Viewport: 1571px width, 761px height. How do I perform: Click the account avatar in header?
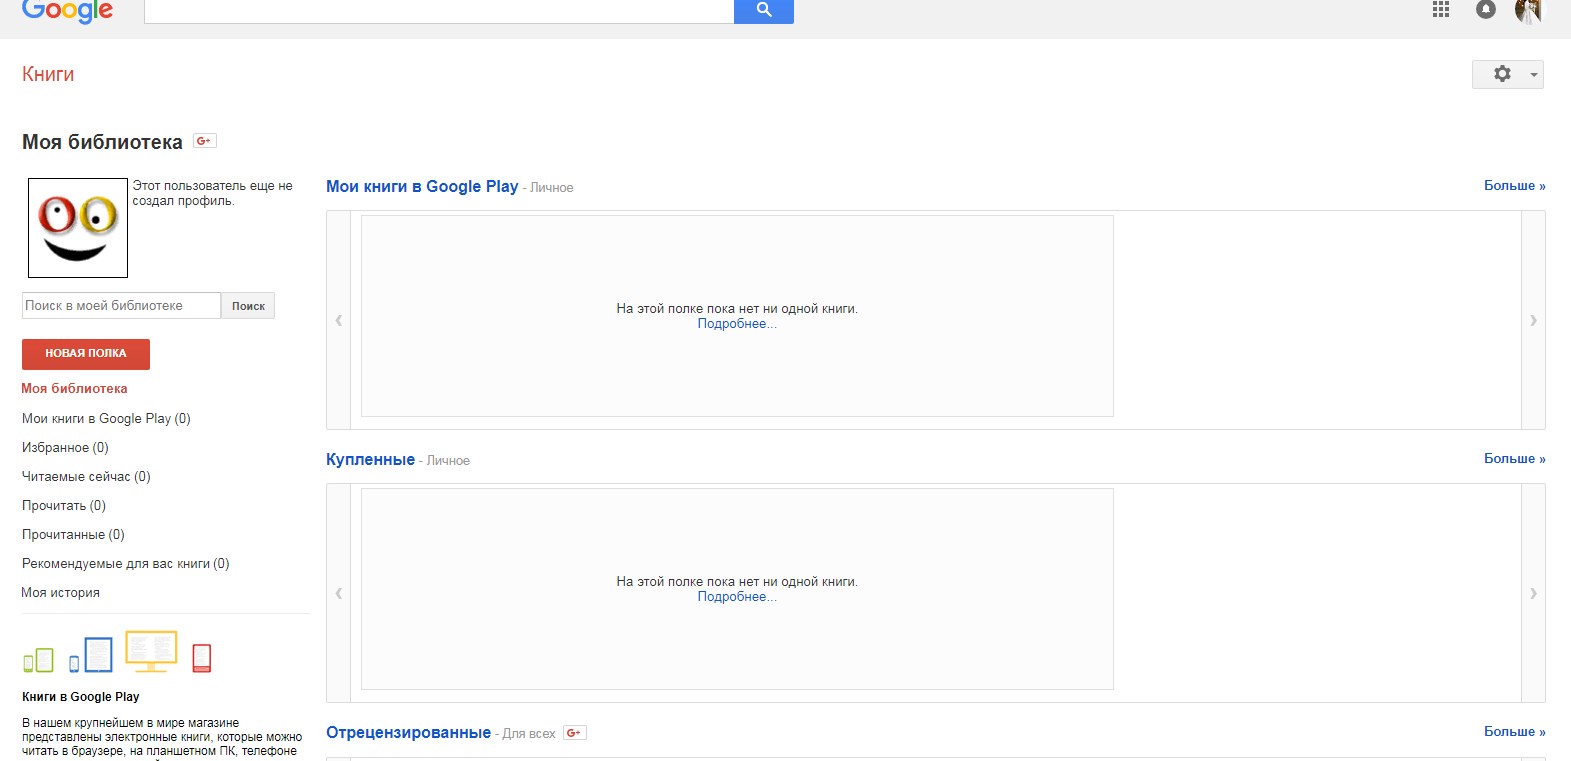point(1528,11)
